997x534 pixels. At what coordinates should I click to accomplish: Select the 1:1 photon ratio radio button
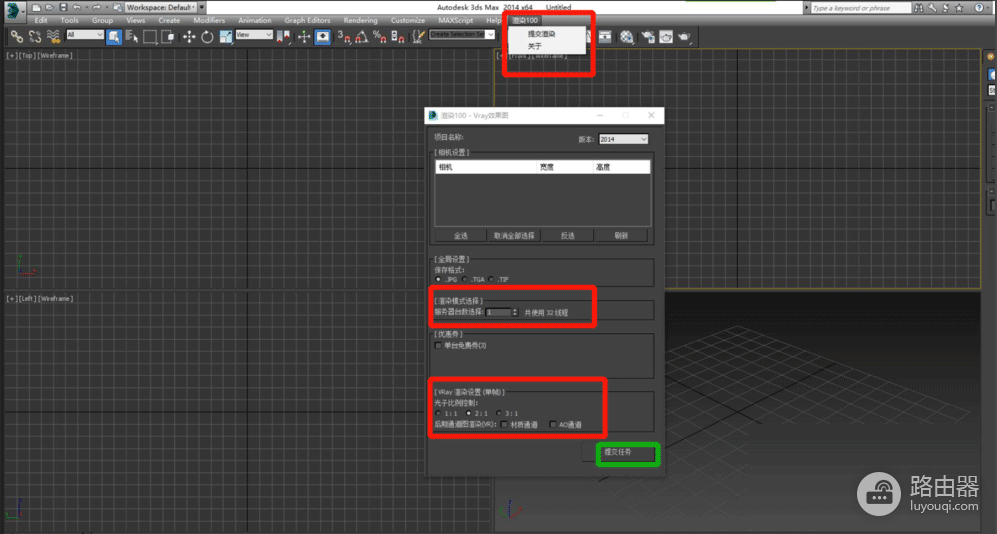point(438,413)
